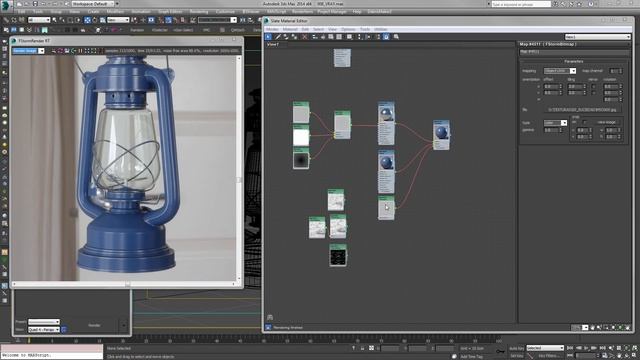Select final blue material node on right

coord(441,135)
